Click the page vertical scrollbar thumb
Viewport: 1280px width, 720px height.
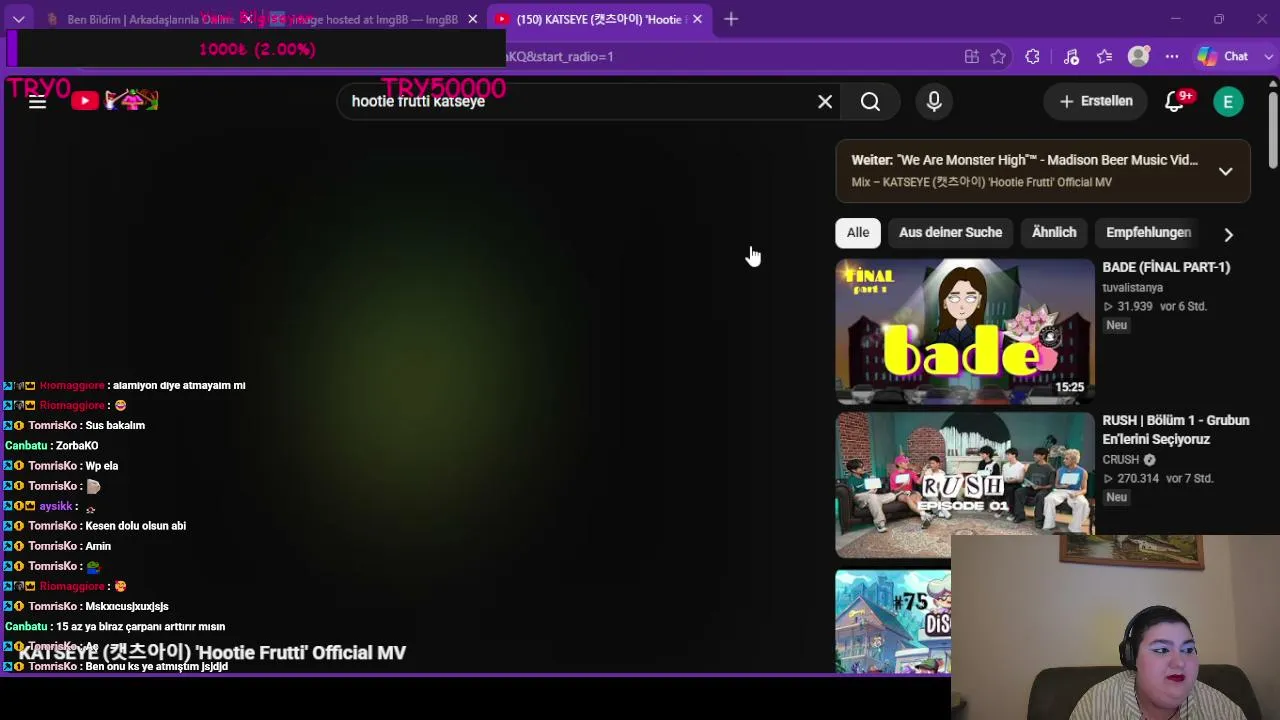coord(1273,130)
